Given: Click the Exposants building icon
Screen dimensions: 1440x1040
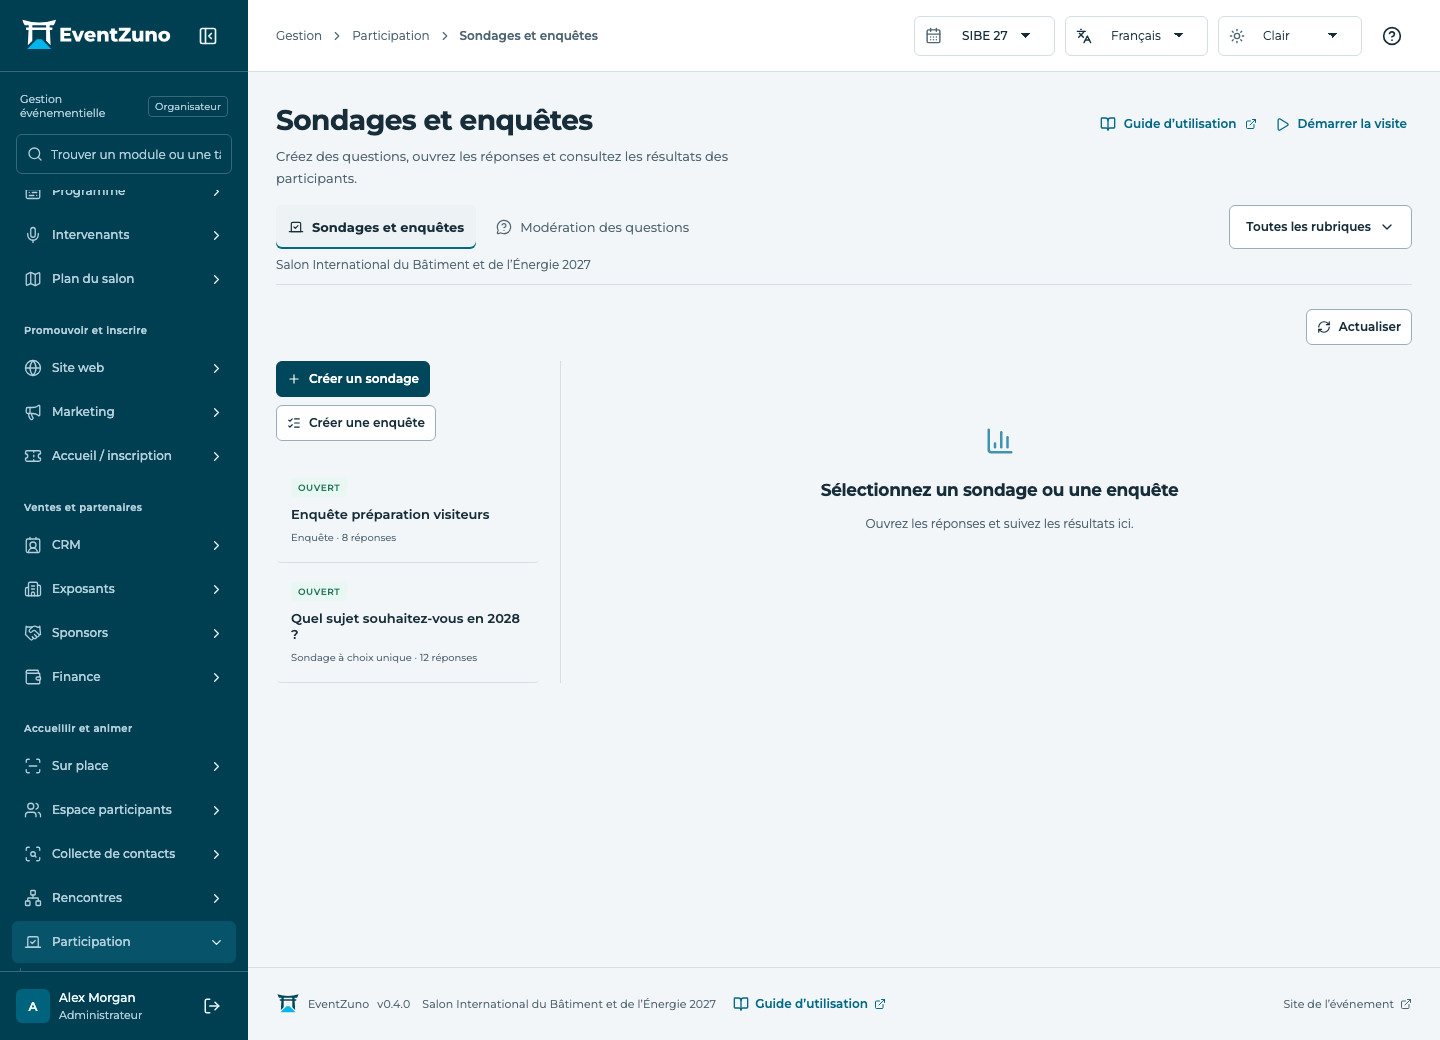Looking at the screenshot, I should pos(33,589).
